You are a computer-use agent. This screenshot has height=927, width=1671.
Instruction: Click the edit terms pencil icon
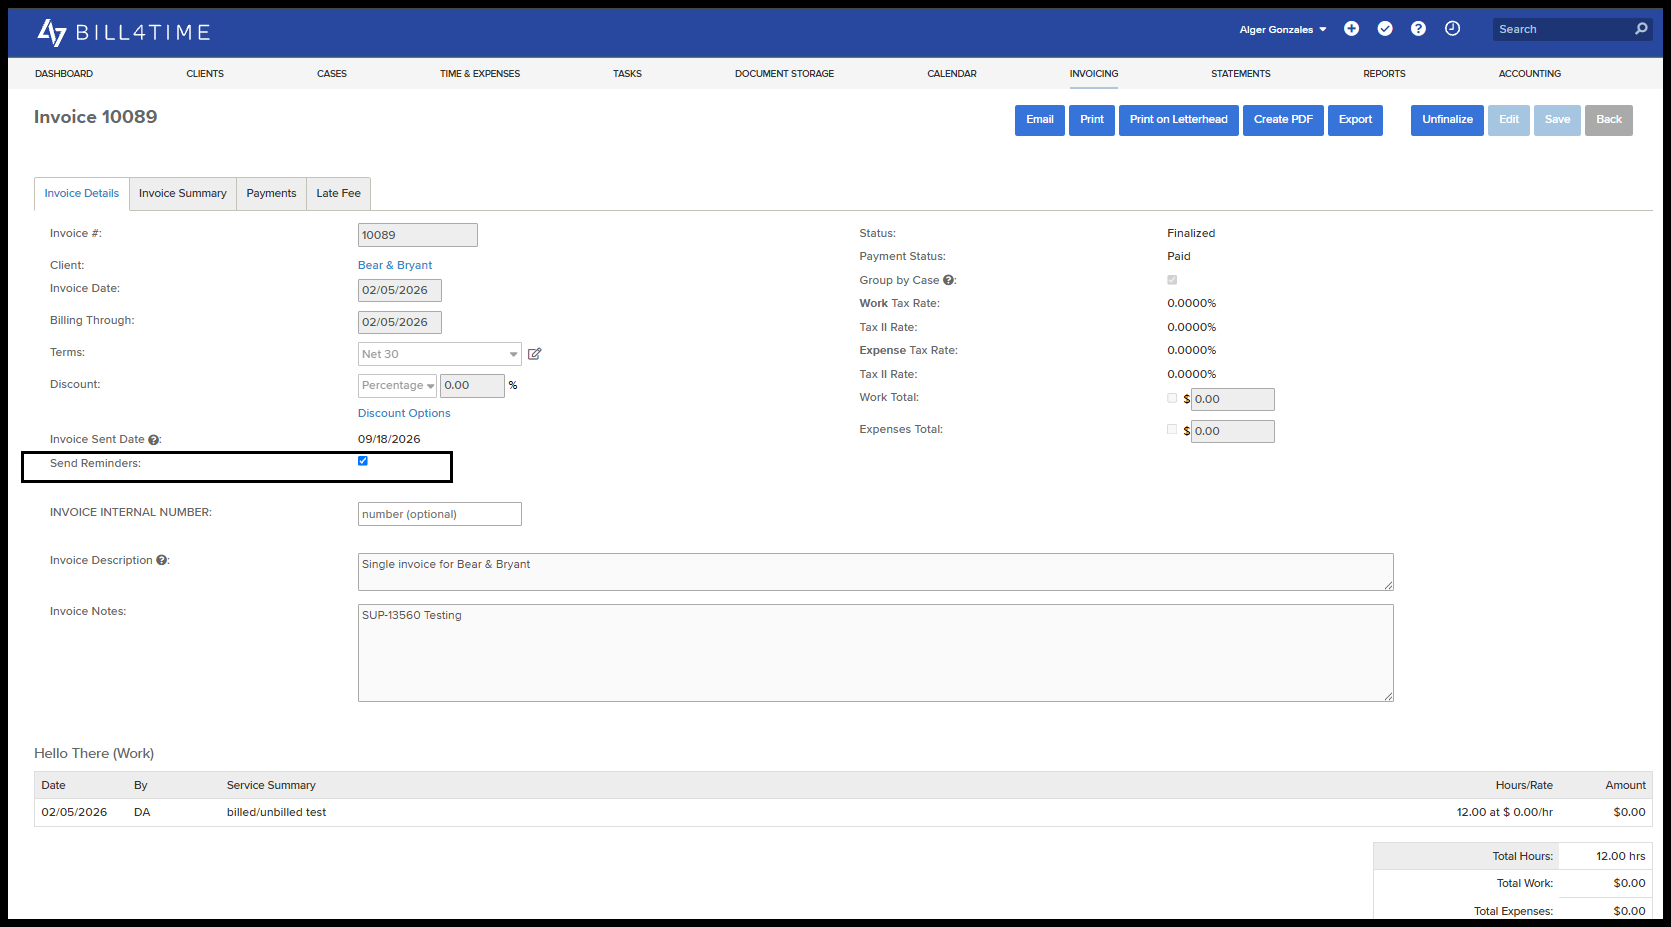pyautogui.click(x=535, y=354)
